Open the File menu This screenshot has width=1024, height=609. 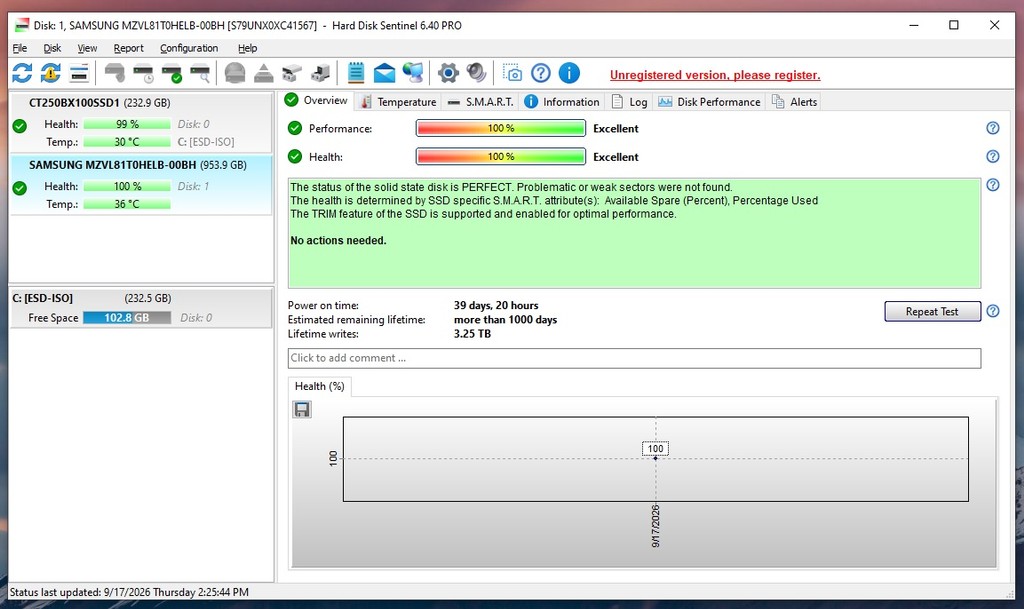20,48
